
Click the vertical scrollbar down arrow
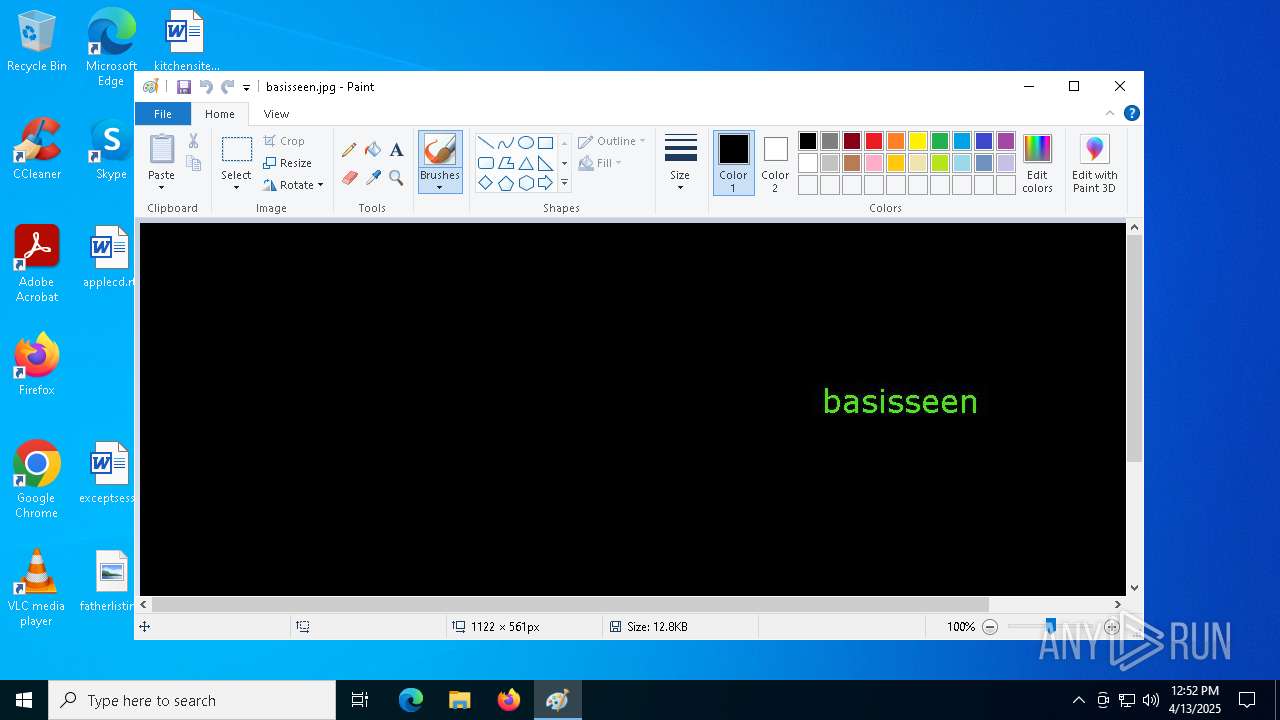(x=1134, y=588)
